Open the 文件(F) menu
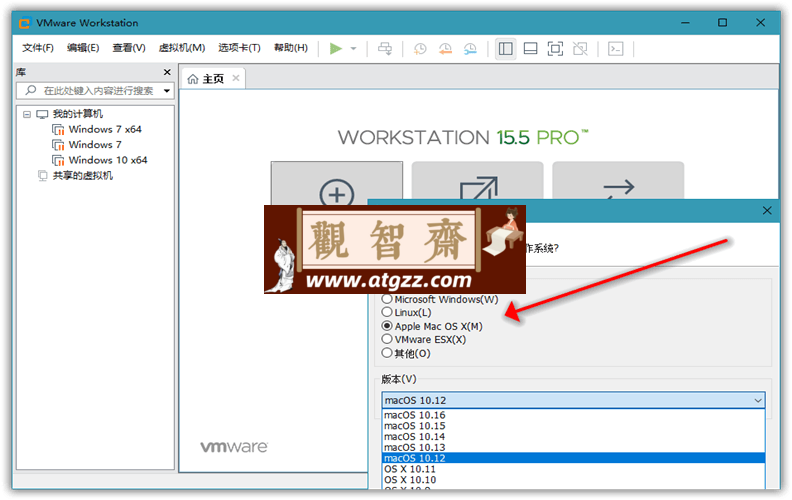 (x=38, y=48)
